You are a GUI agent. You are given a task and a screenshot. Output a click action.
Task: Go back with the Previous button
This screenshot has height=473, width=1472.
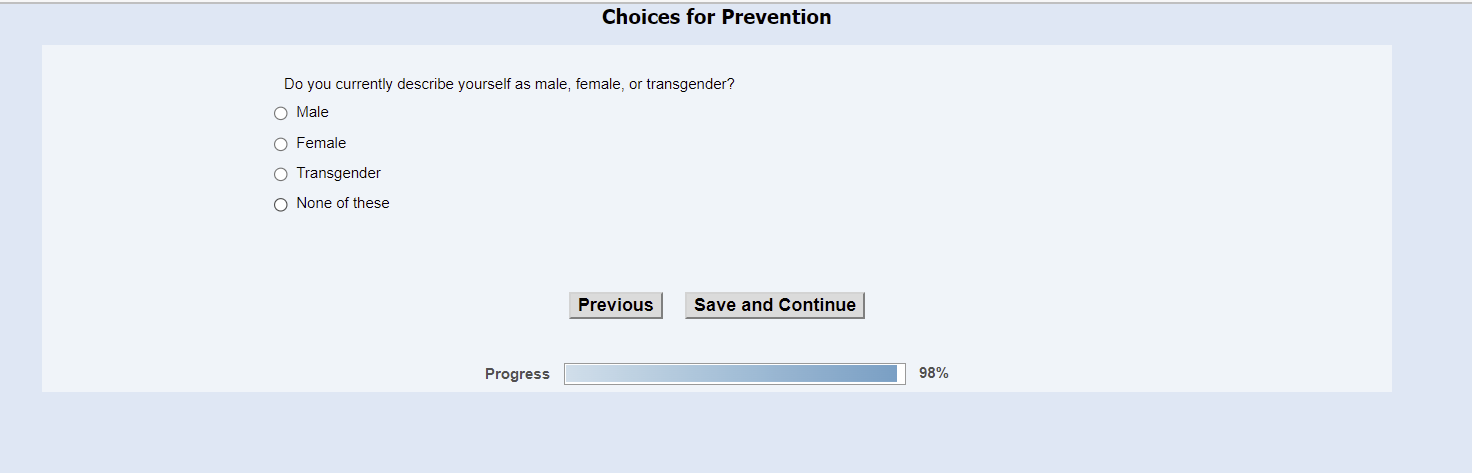[615, 305]
